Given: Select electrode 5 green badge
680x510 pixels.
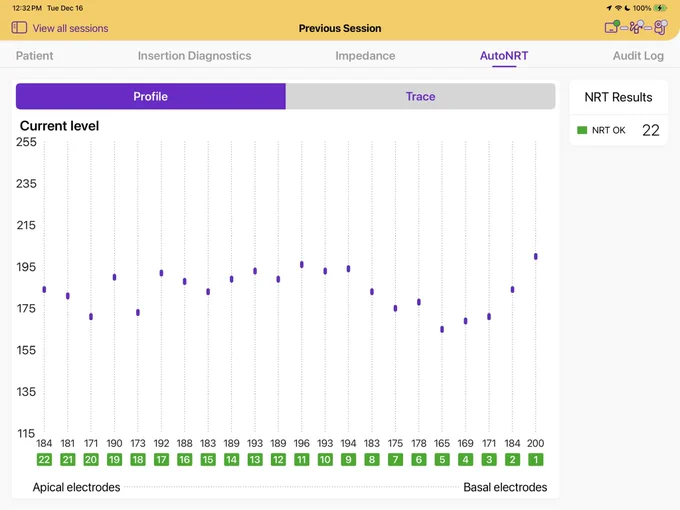Looking at the screenshot, I should click(x=442, y=459).
